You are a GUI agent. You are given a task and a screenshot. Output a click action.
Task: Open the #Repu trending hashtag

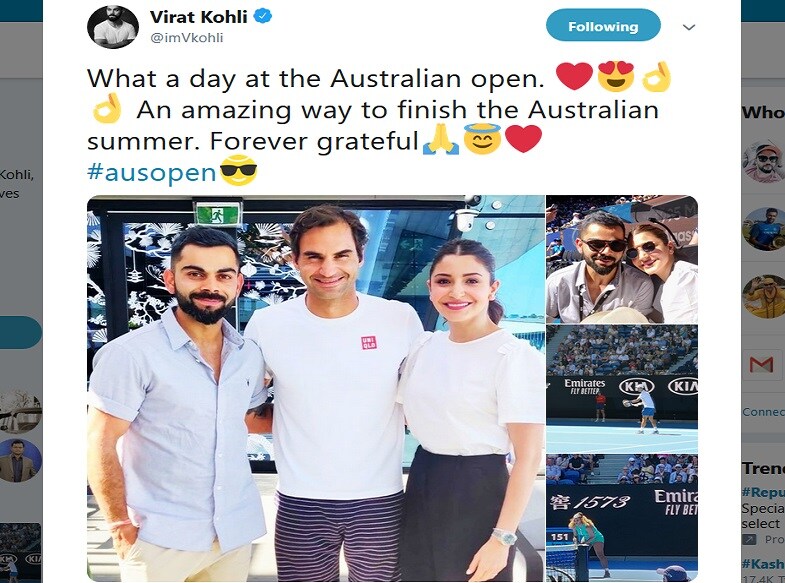(763, 492)
